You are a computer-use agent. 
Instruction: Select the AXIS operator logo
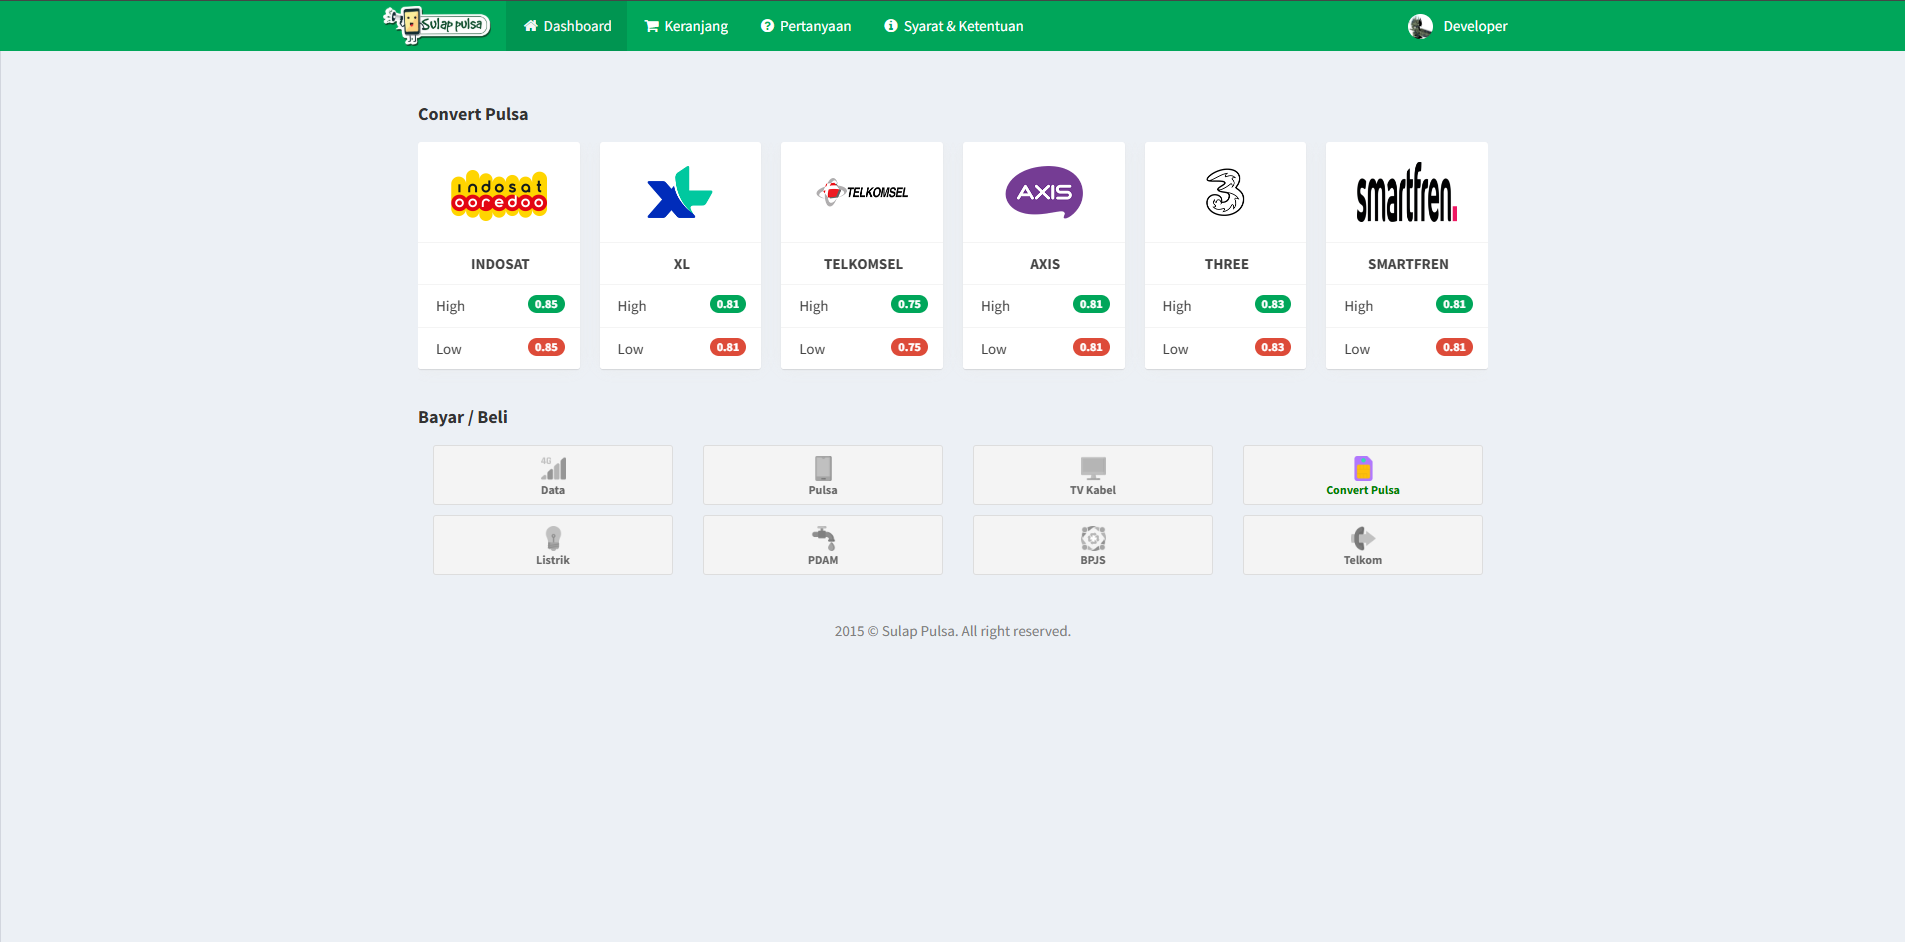coord(1044,192)
